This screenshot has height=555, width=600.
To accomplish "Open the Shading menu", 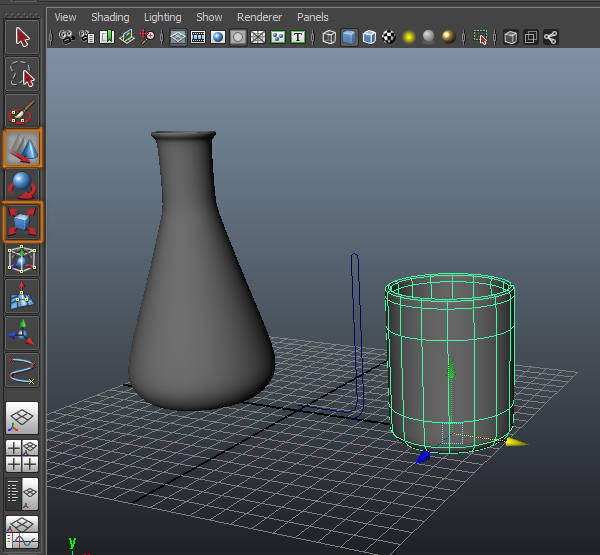I will coord(110,17).
